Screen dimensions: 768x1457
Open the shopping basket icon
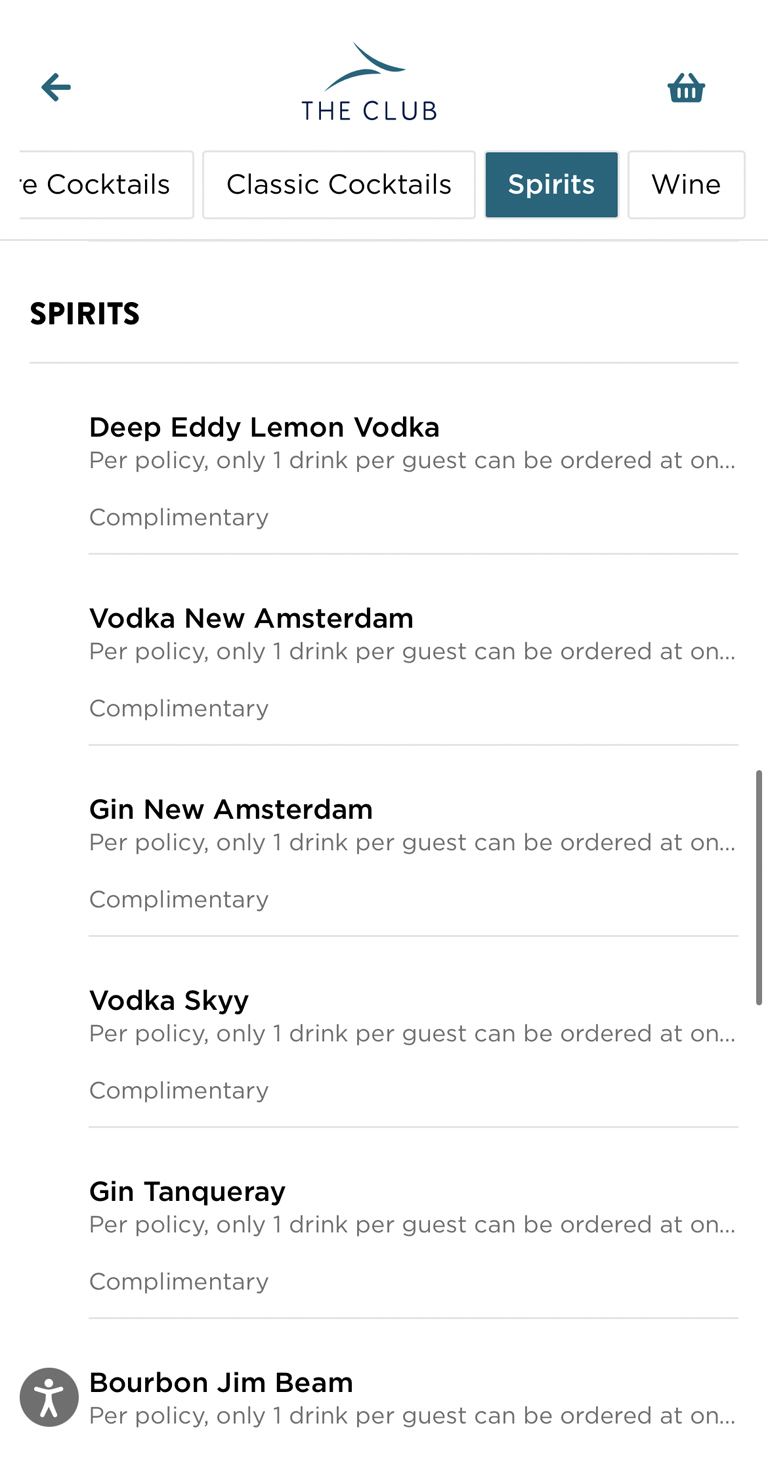(686, 88)
